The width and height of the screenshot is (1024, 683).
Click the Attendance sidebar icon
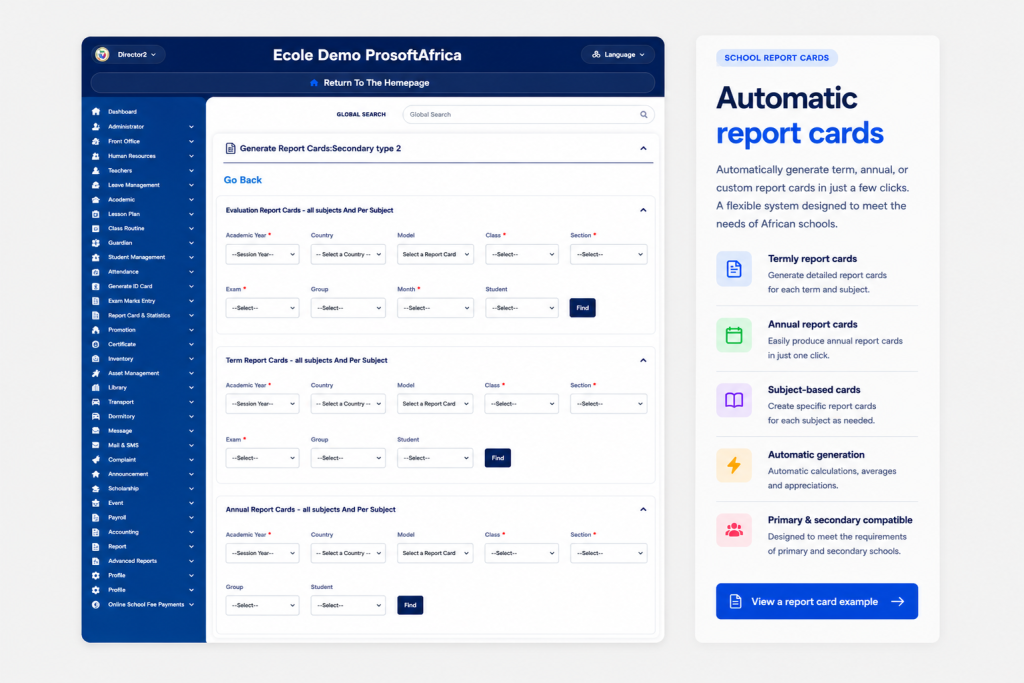(x=96, y=272)
